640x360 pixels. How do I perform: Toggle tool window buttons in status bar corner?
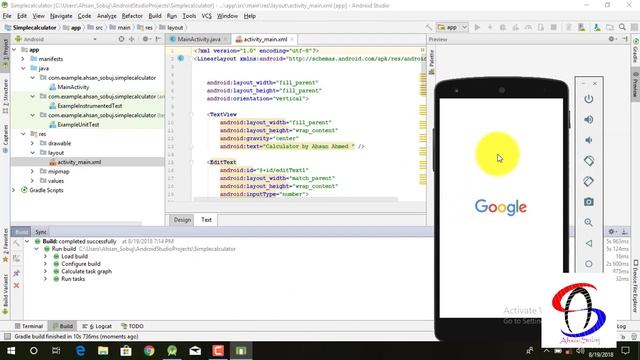[x=7, y=336]
